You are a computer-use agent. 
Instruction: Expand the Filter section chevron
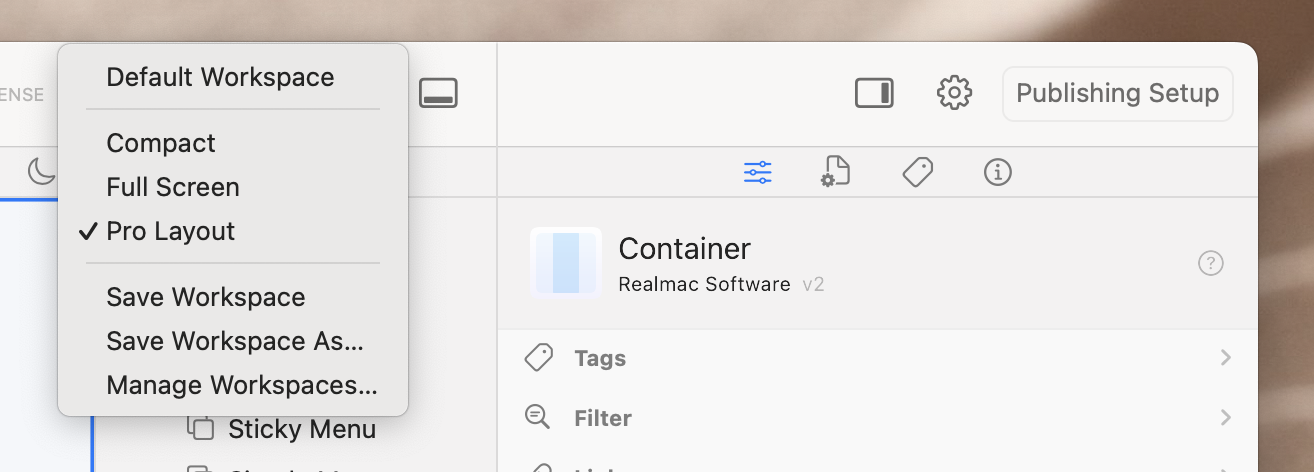(x=1225, y=418)
